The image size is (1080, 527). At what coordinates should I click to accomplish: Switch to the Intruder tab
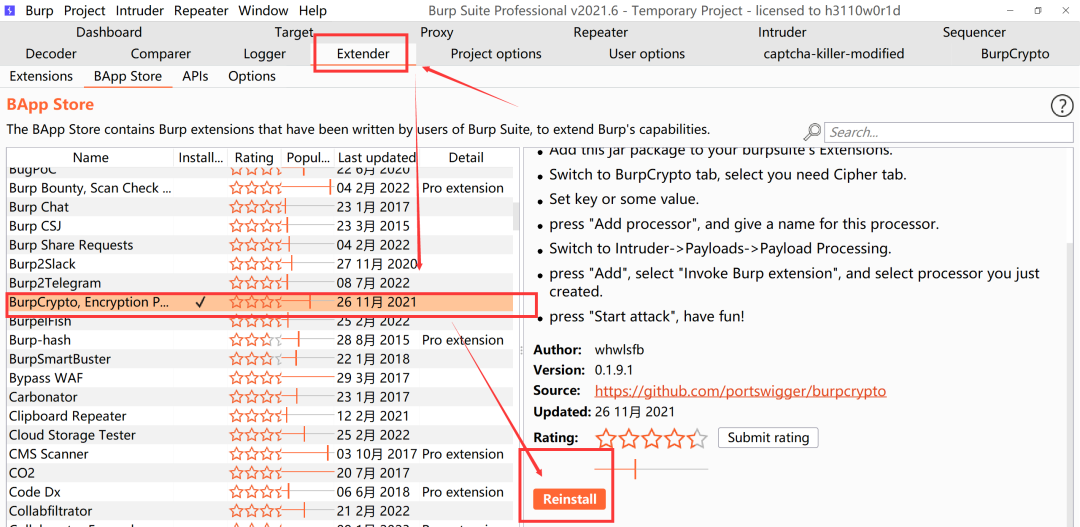pyautogui.click(x=782, y=32)
